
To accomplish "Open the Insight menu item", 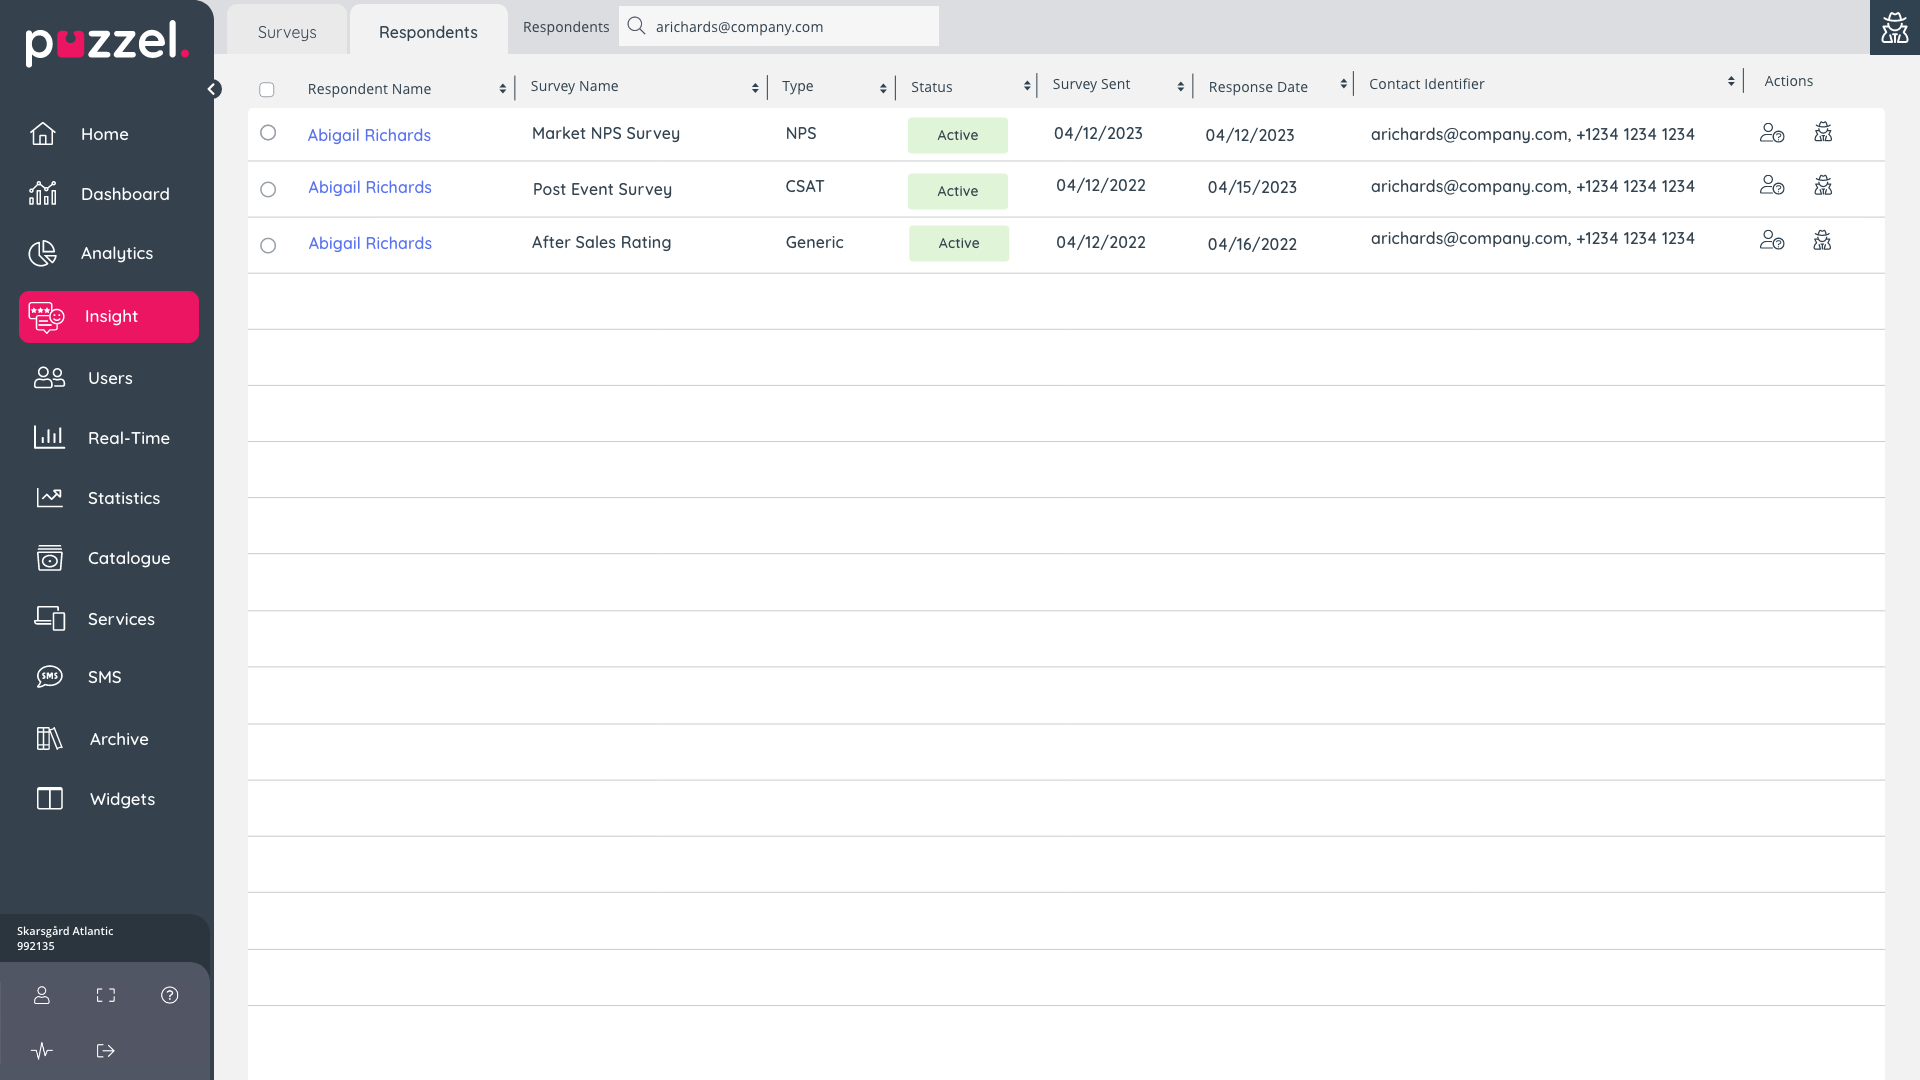I will (x=109, y=317).
